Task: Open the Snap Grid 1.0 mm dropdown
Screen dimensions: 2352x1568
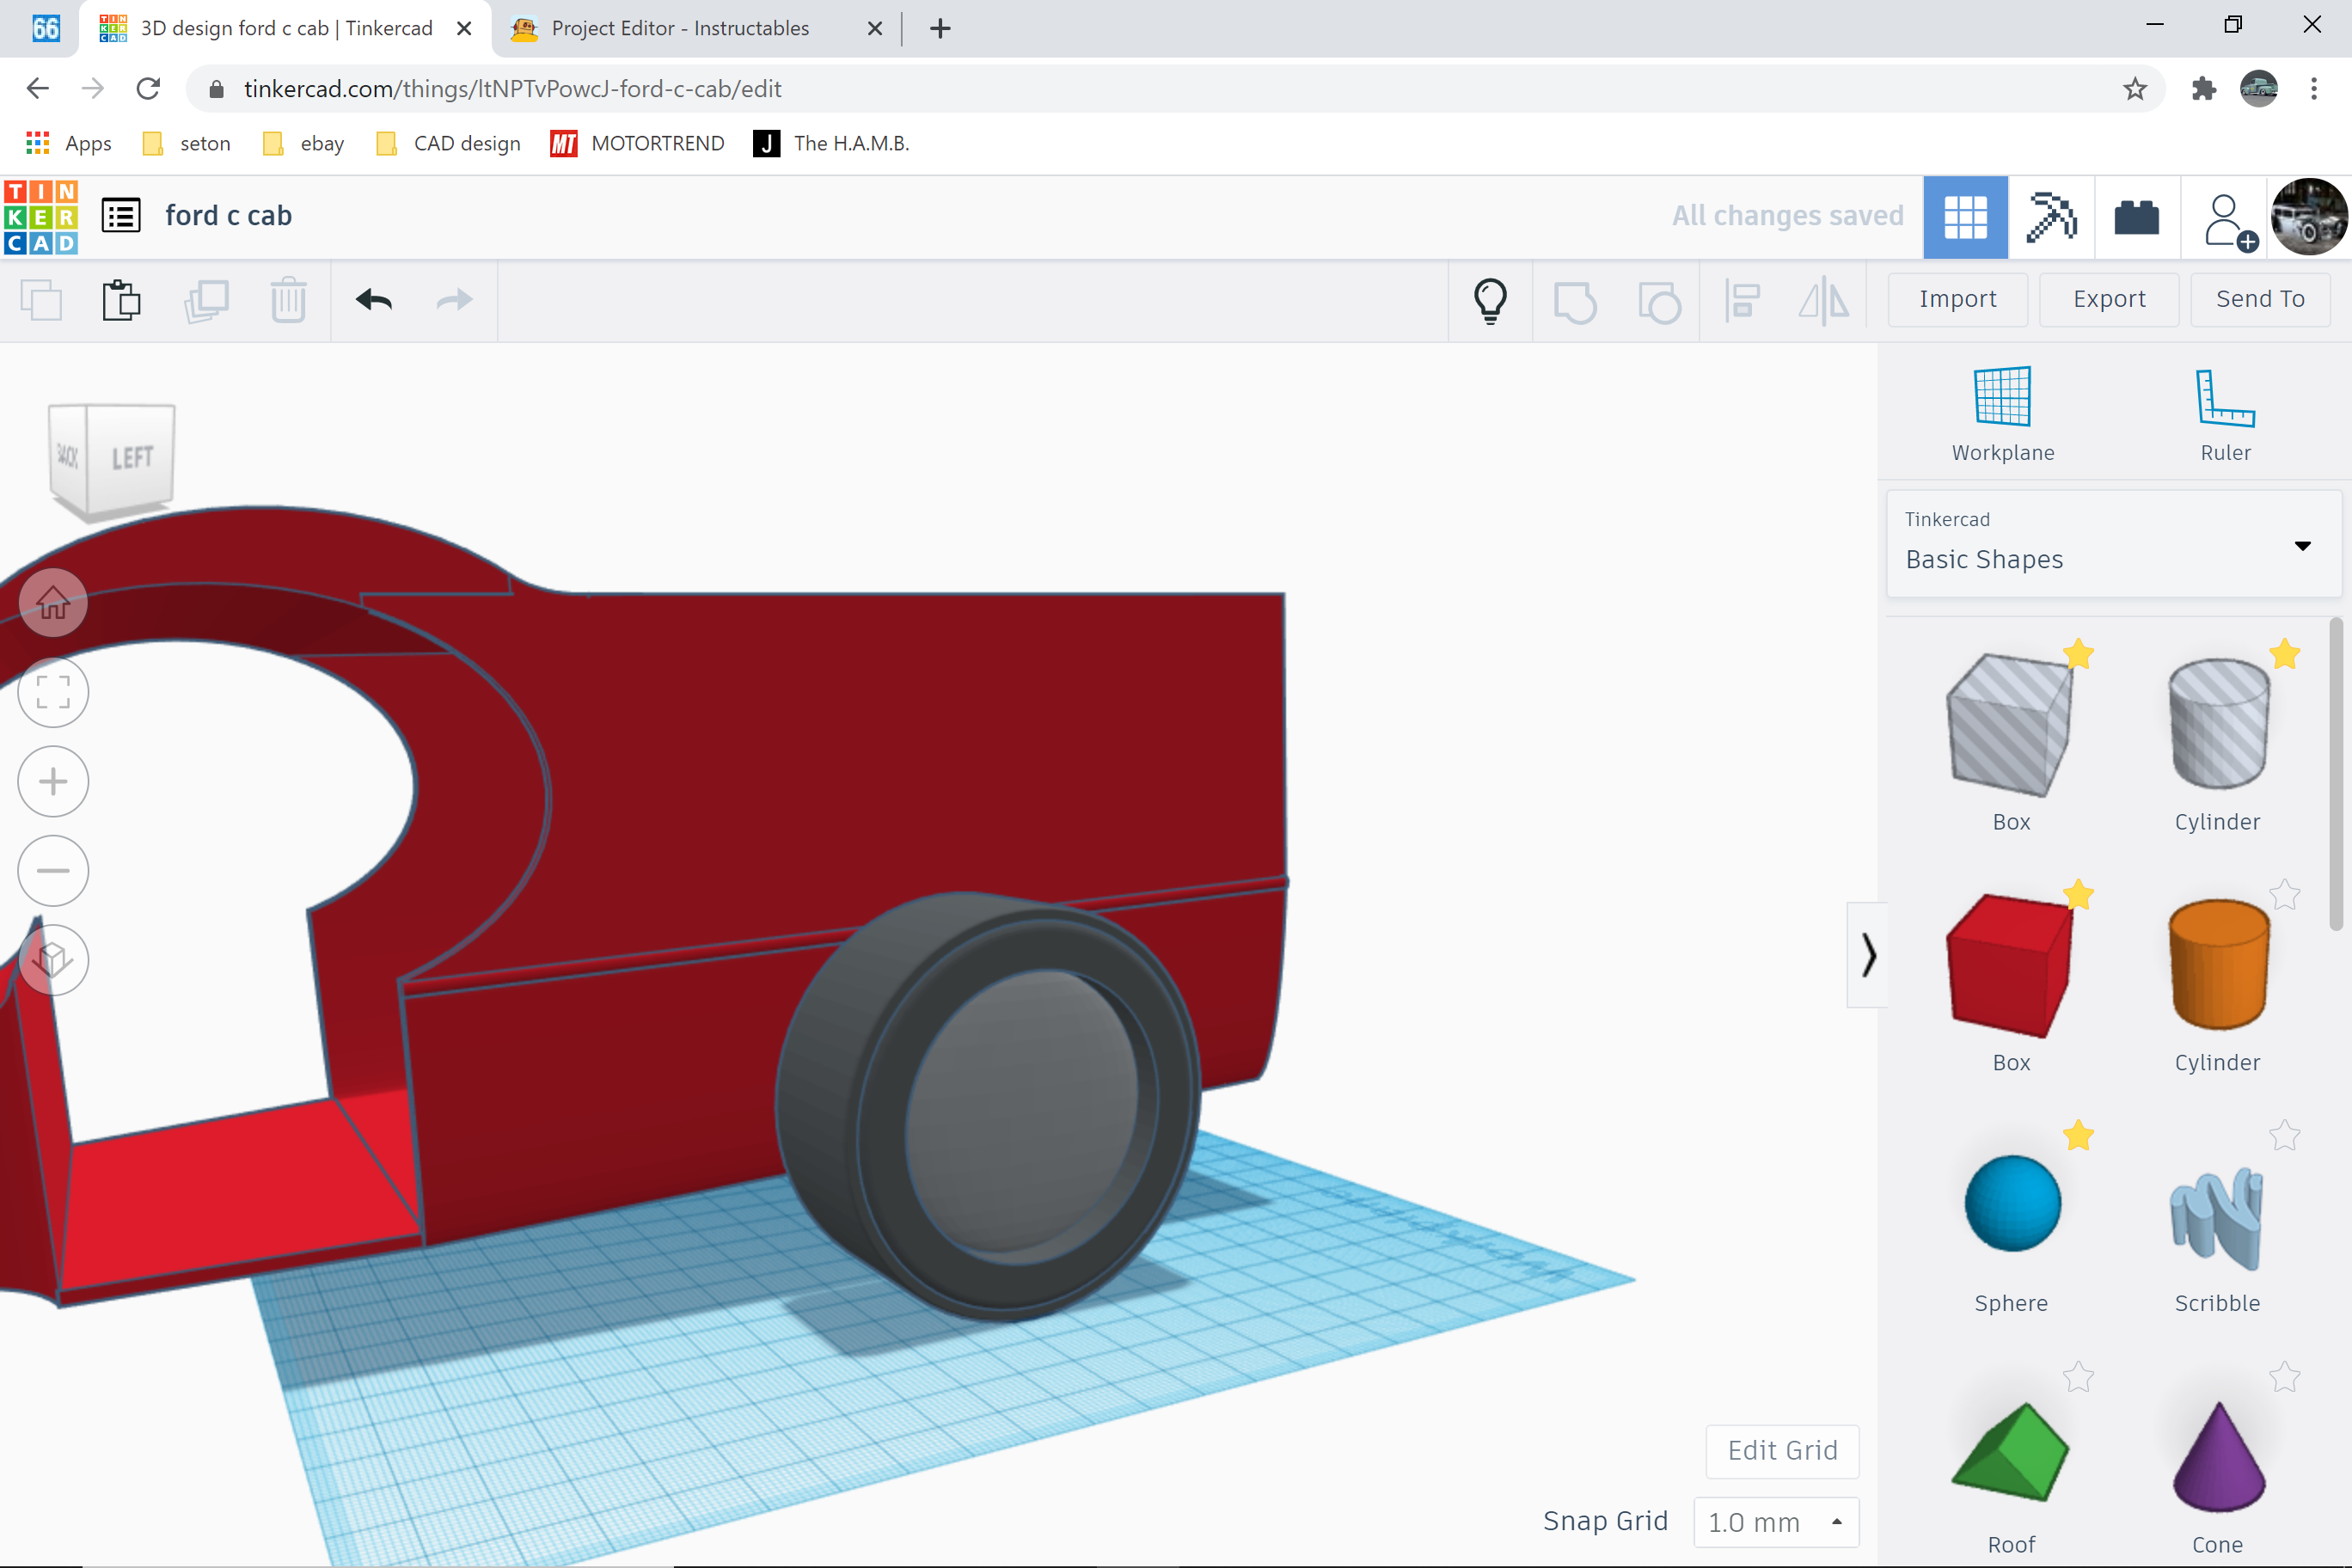Action: point(1776,1522)
